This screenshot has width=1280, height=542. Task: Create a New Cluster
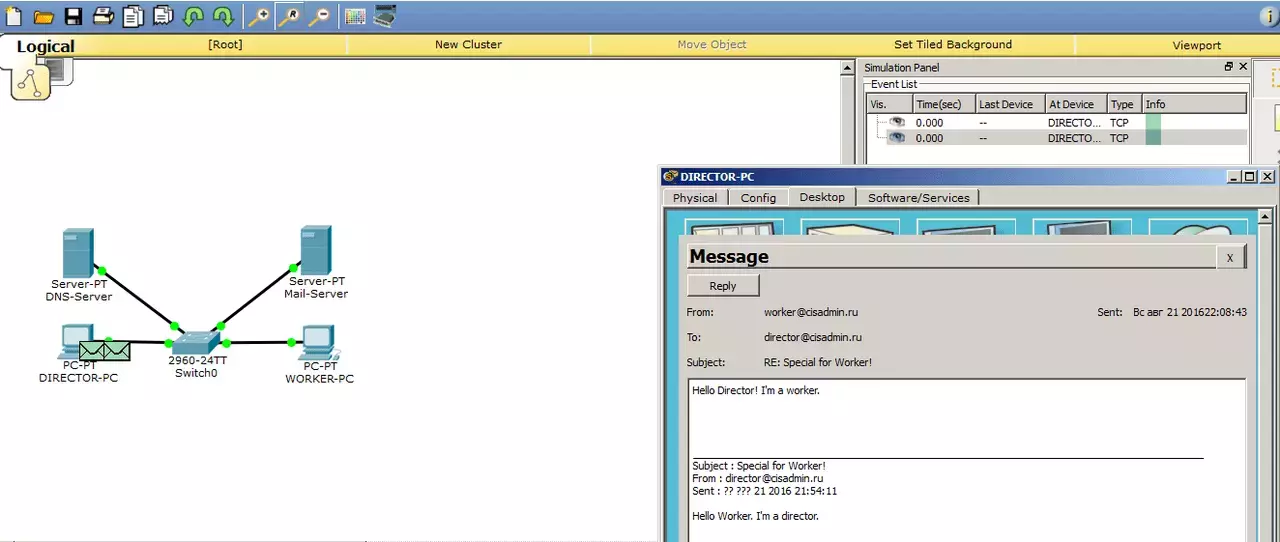(x=468, y=45)
